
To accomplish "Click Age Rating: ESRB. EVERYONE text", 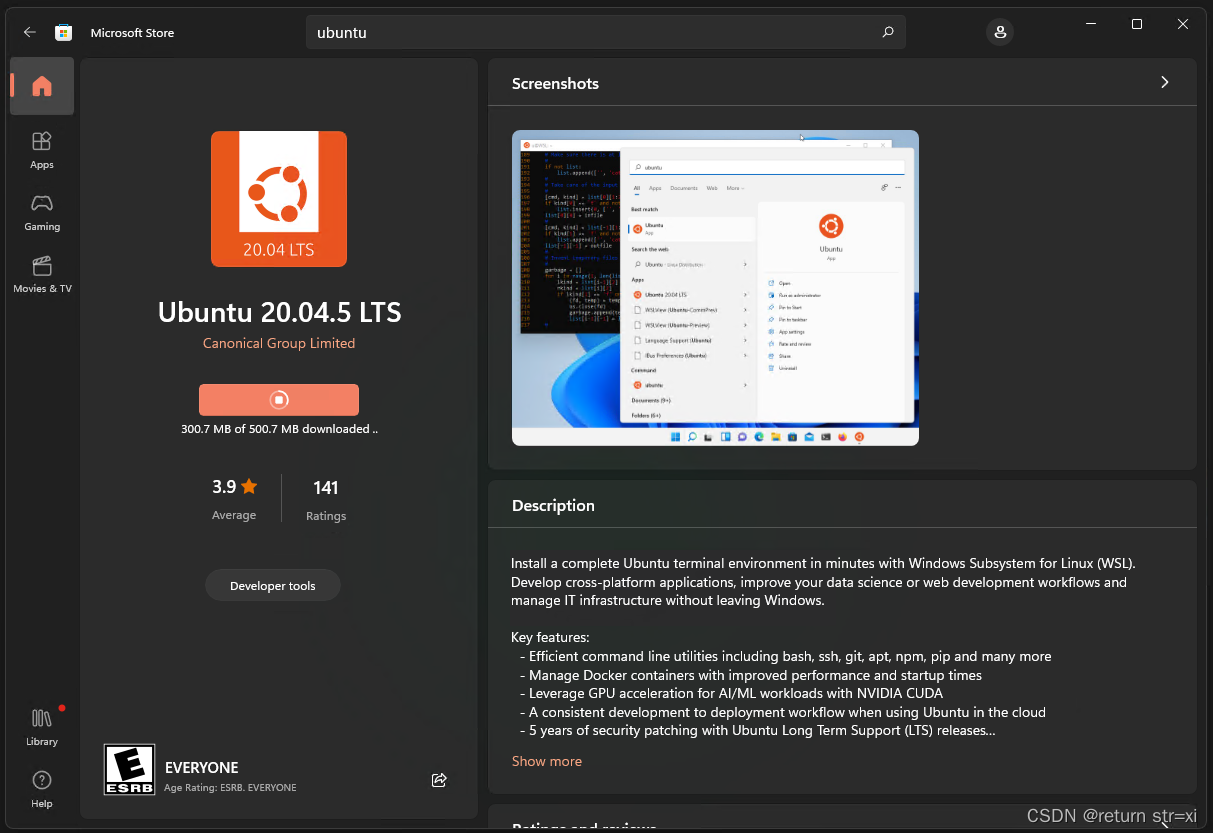I will coord(230,788).
